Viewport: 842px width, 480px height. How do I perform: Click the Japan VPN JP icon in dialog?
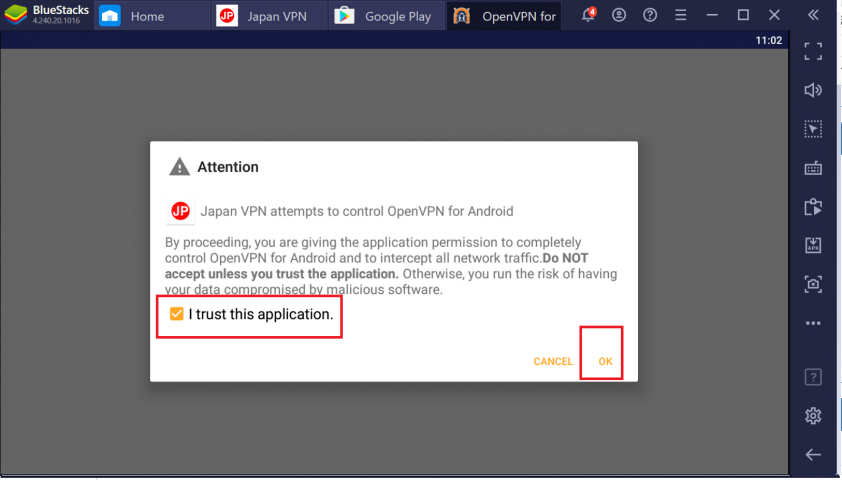tap(180, 211)
